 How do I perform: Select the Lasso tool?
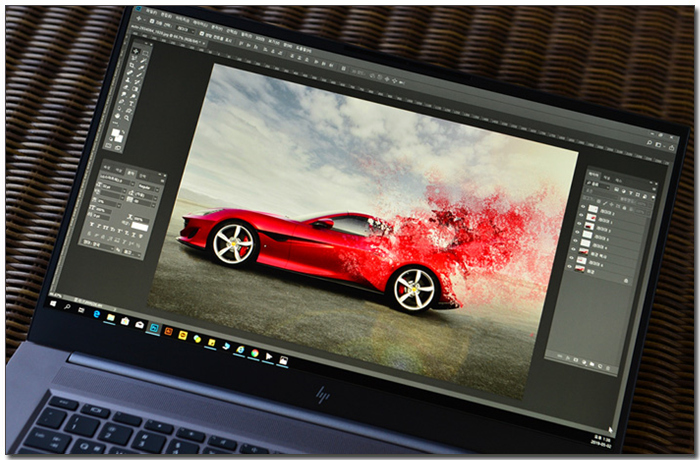tap(134, 58)
